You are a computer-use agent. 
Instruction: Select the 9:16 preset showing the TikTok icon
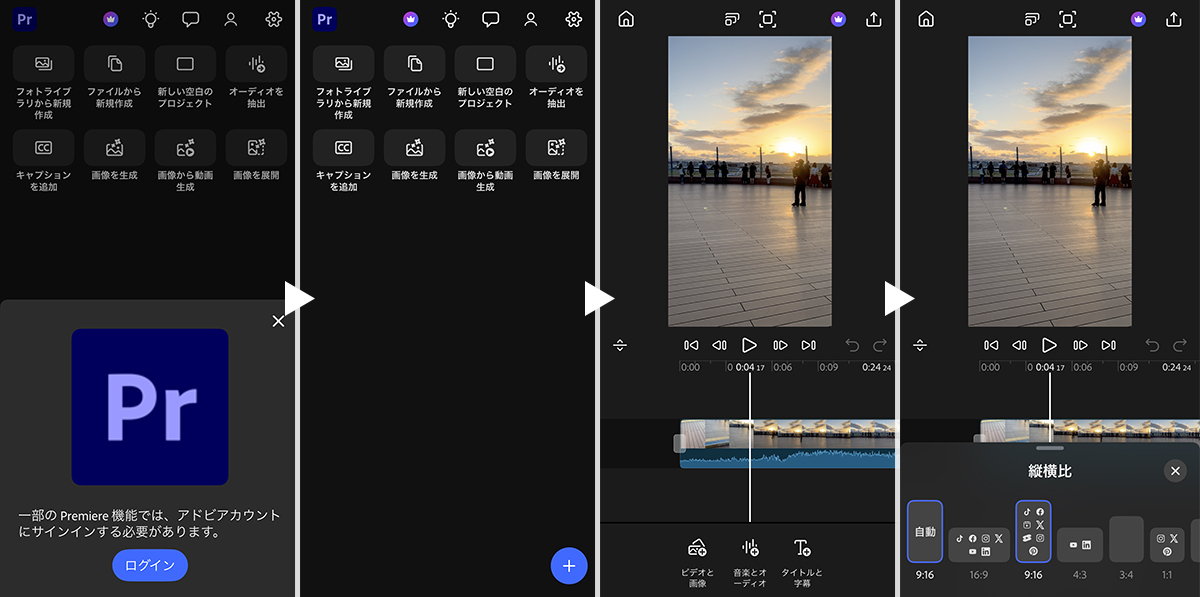click(1033, 531)
